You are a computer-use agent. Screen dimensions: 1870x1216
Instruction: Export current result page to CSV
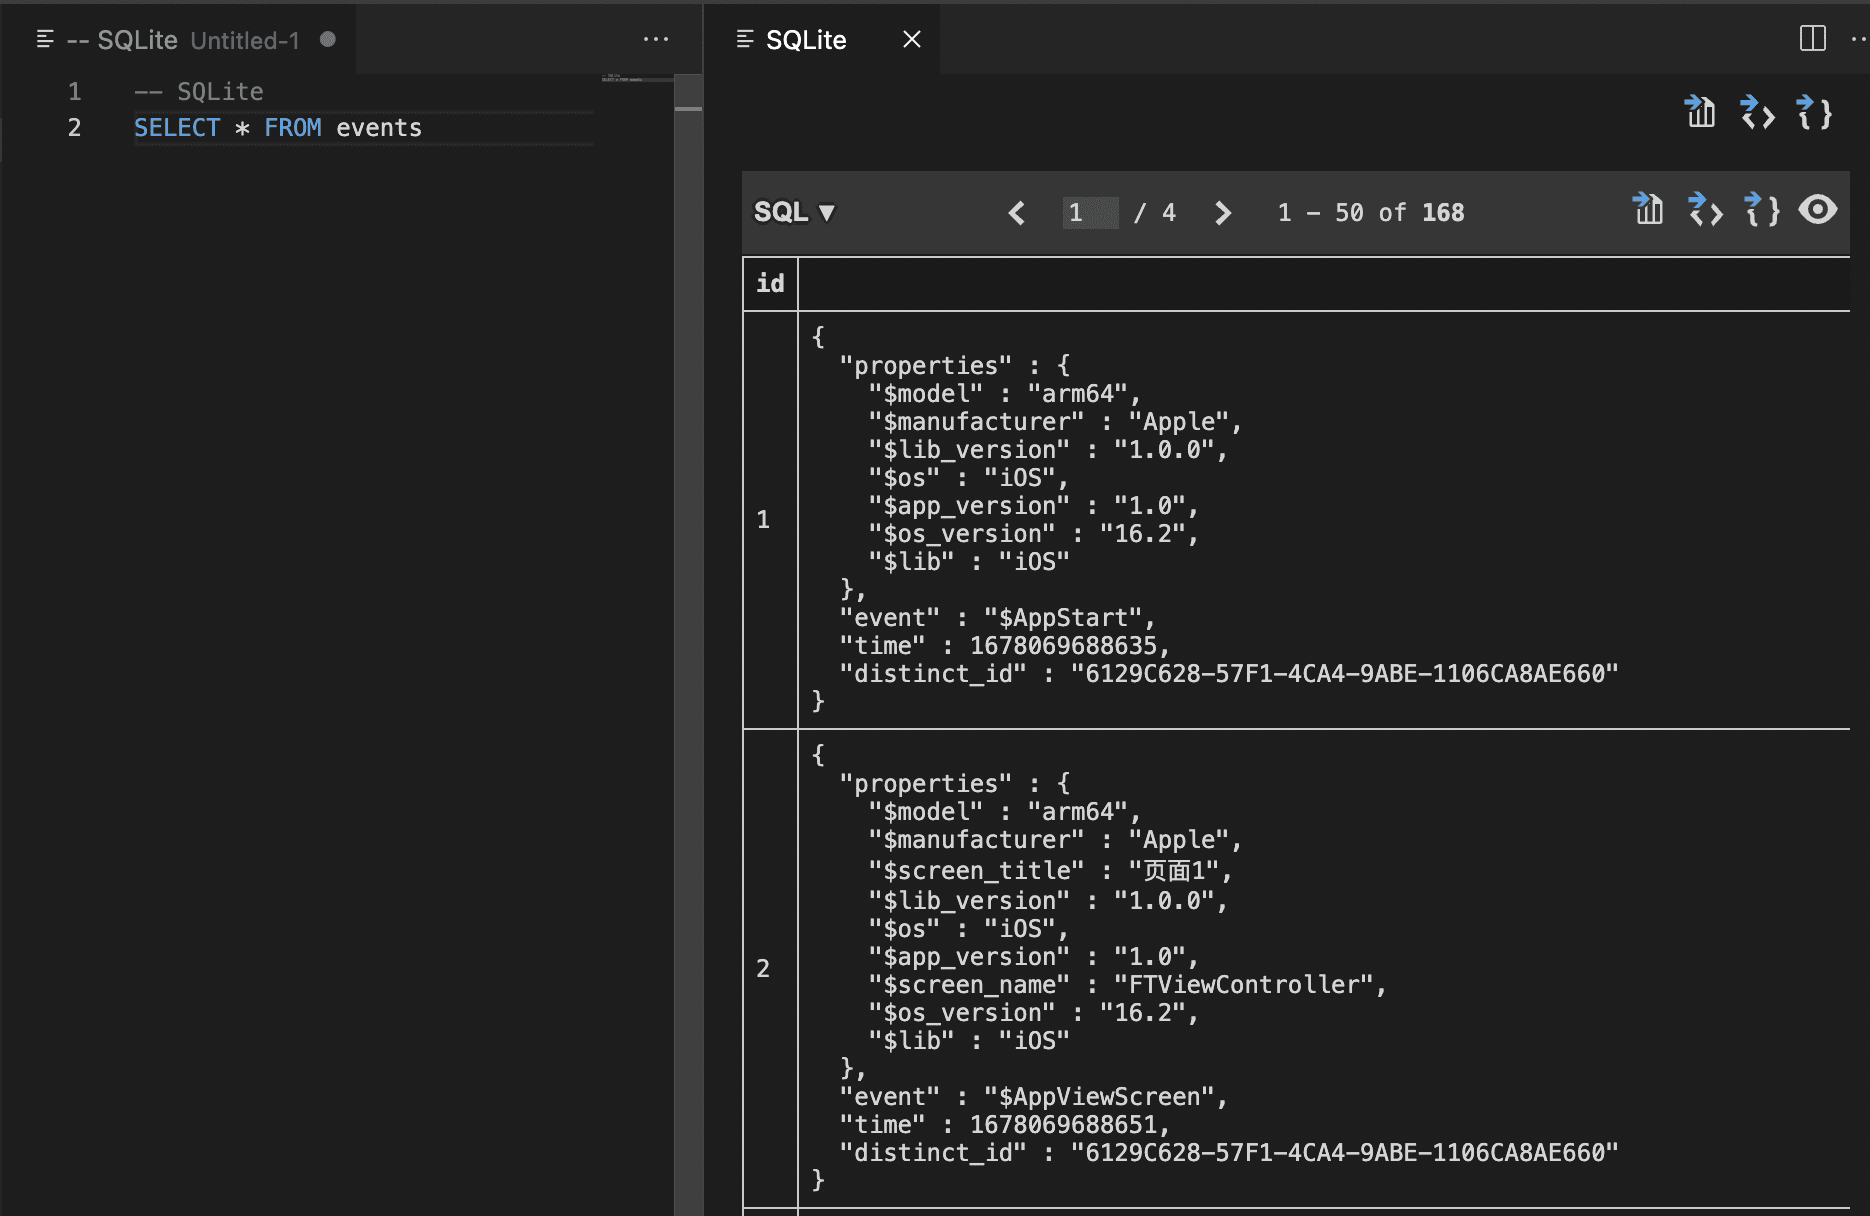pyautogui.click(x=1647, y=211)
